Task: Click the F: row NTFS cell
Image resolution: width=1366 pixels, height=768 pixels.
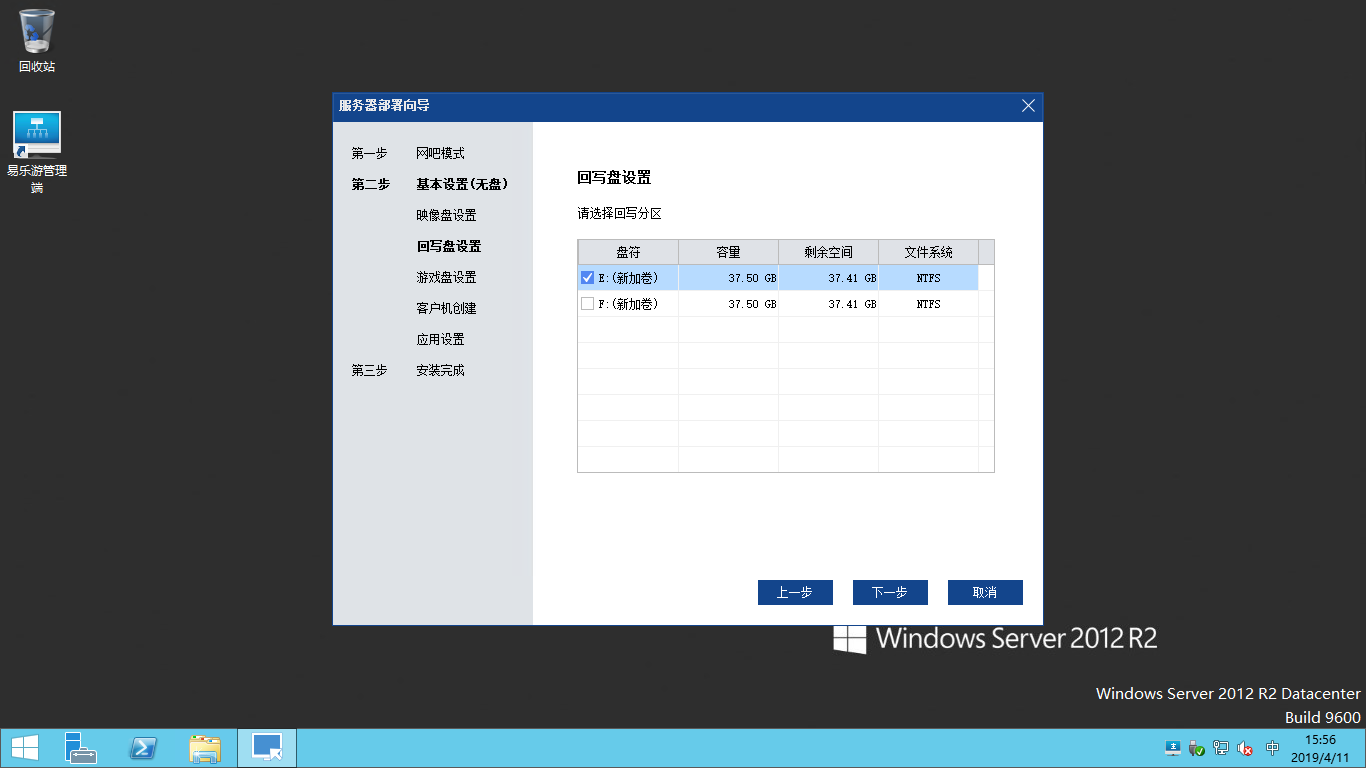Action: pyautogui.click(x=929, y=304)
